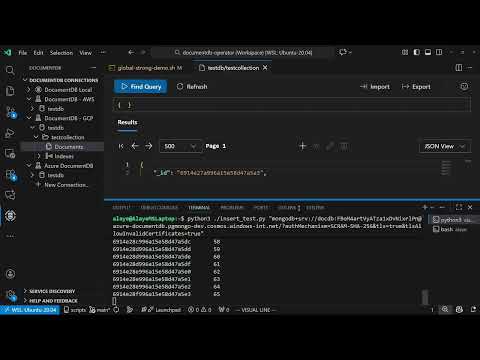480x360 pixels.
Task: Go to first results page
Action: pos(121,146)
